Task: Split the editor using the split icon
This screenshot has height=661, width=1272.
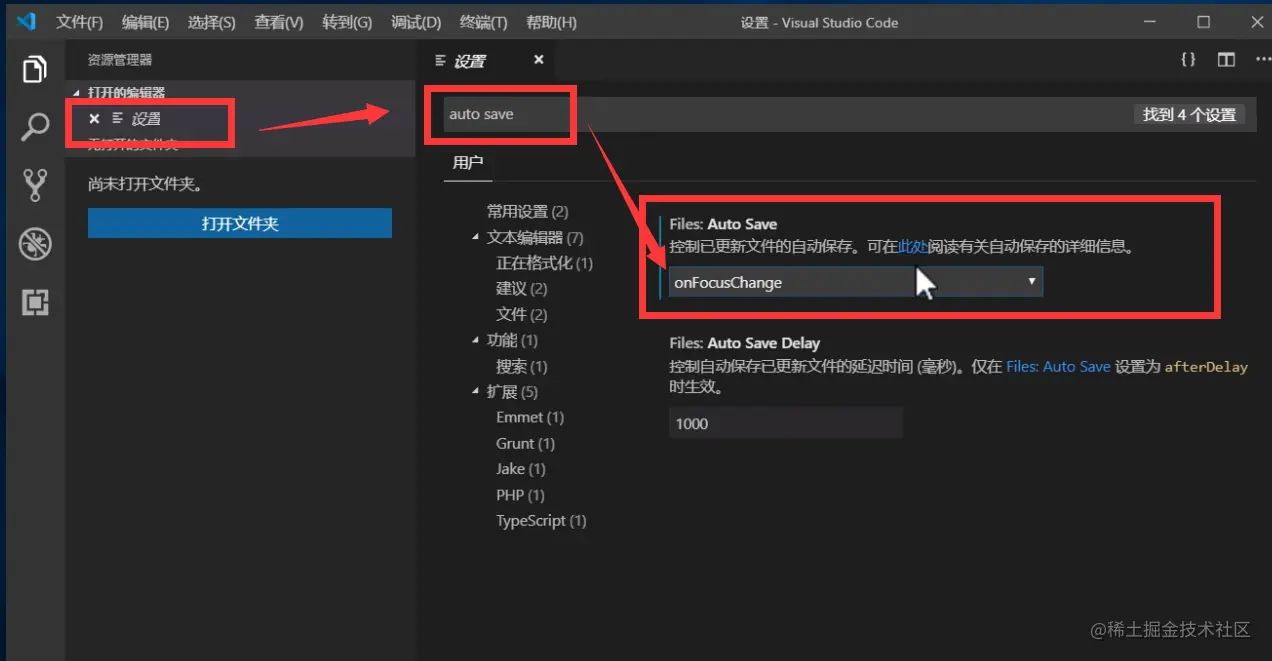Action: coord(1226,59)
